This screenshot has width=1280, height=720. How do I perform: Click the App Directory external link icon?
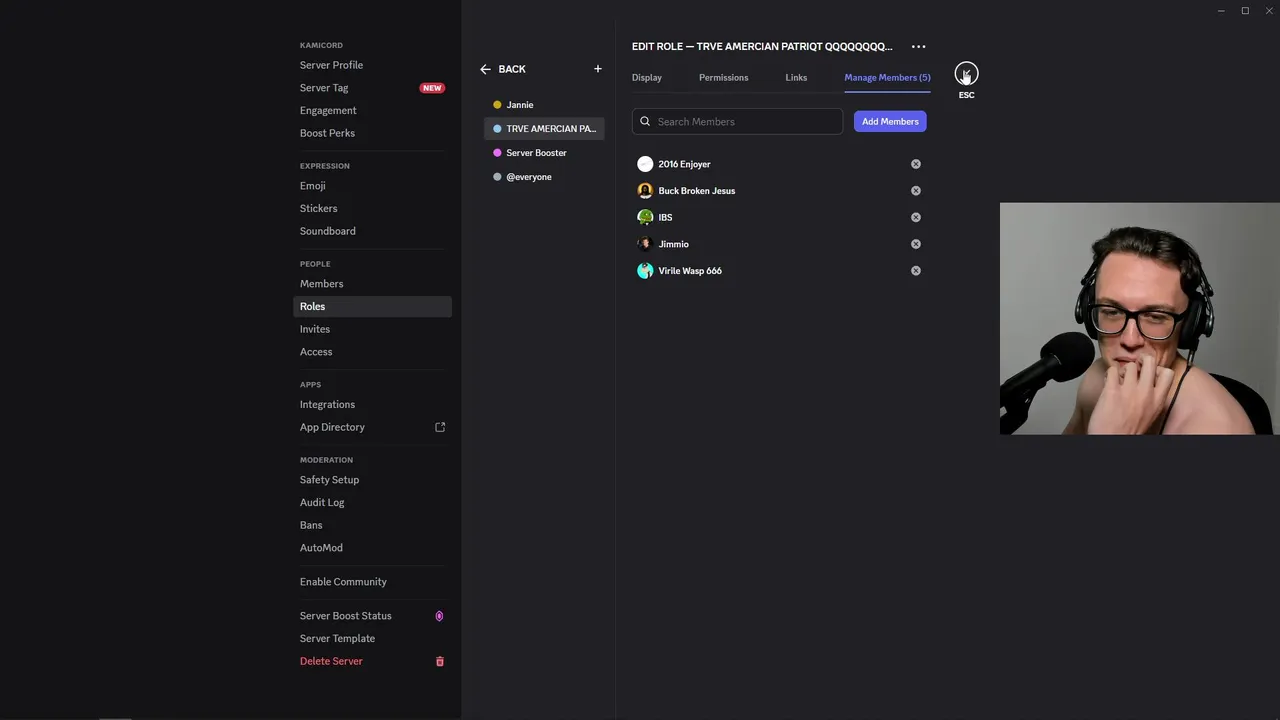click(x=440, y=427)
